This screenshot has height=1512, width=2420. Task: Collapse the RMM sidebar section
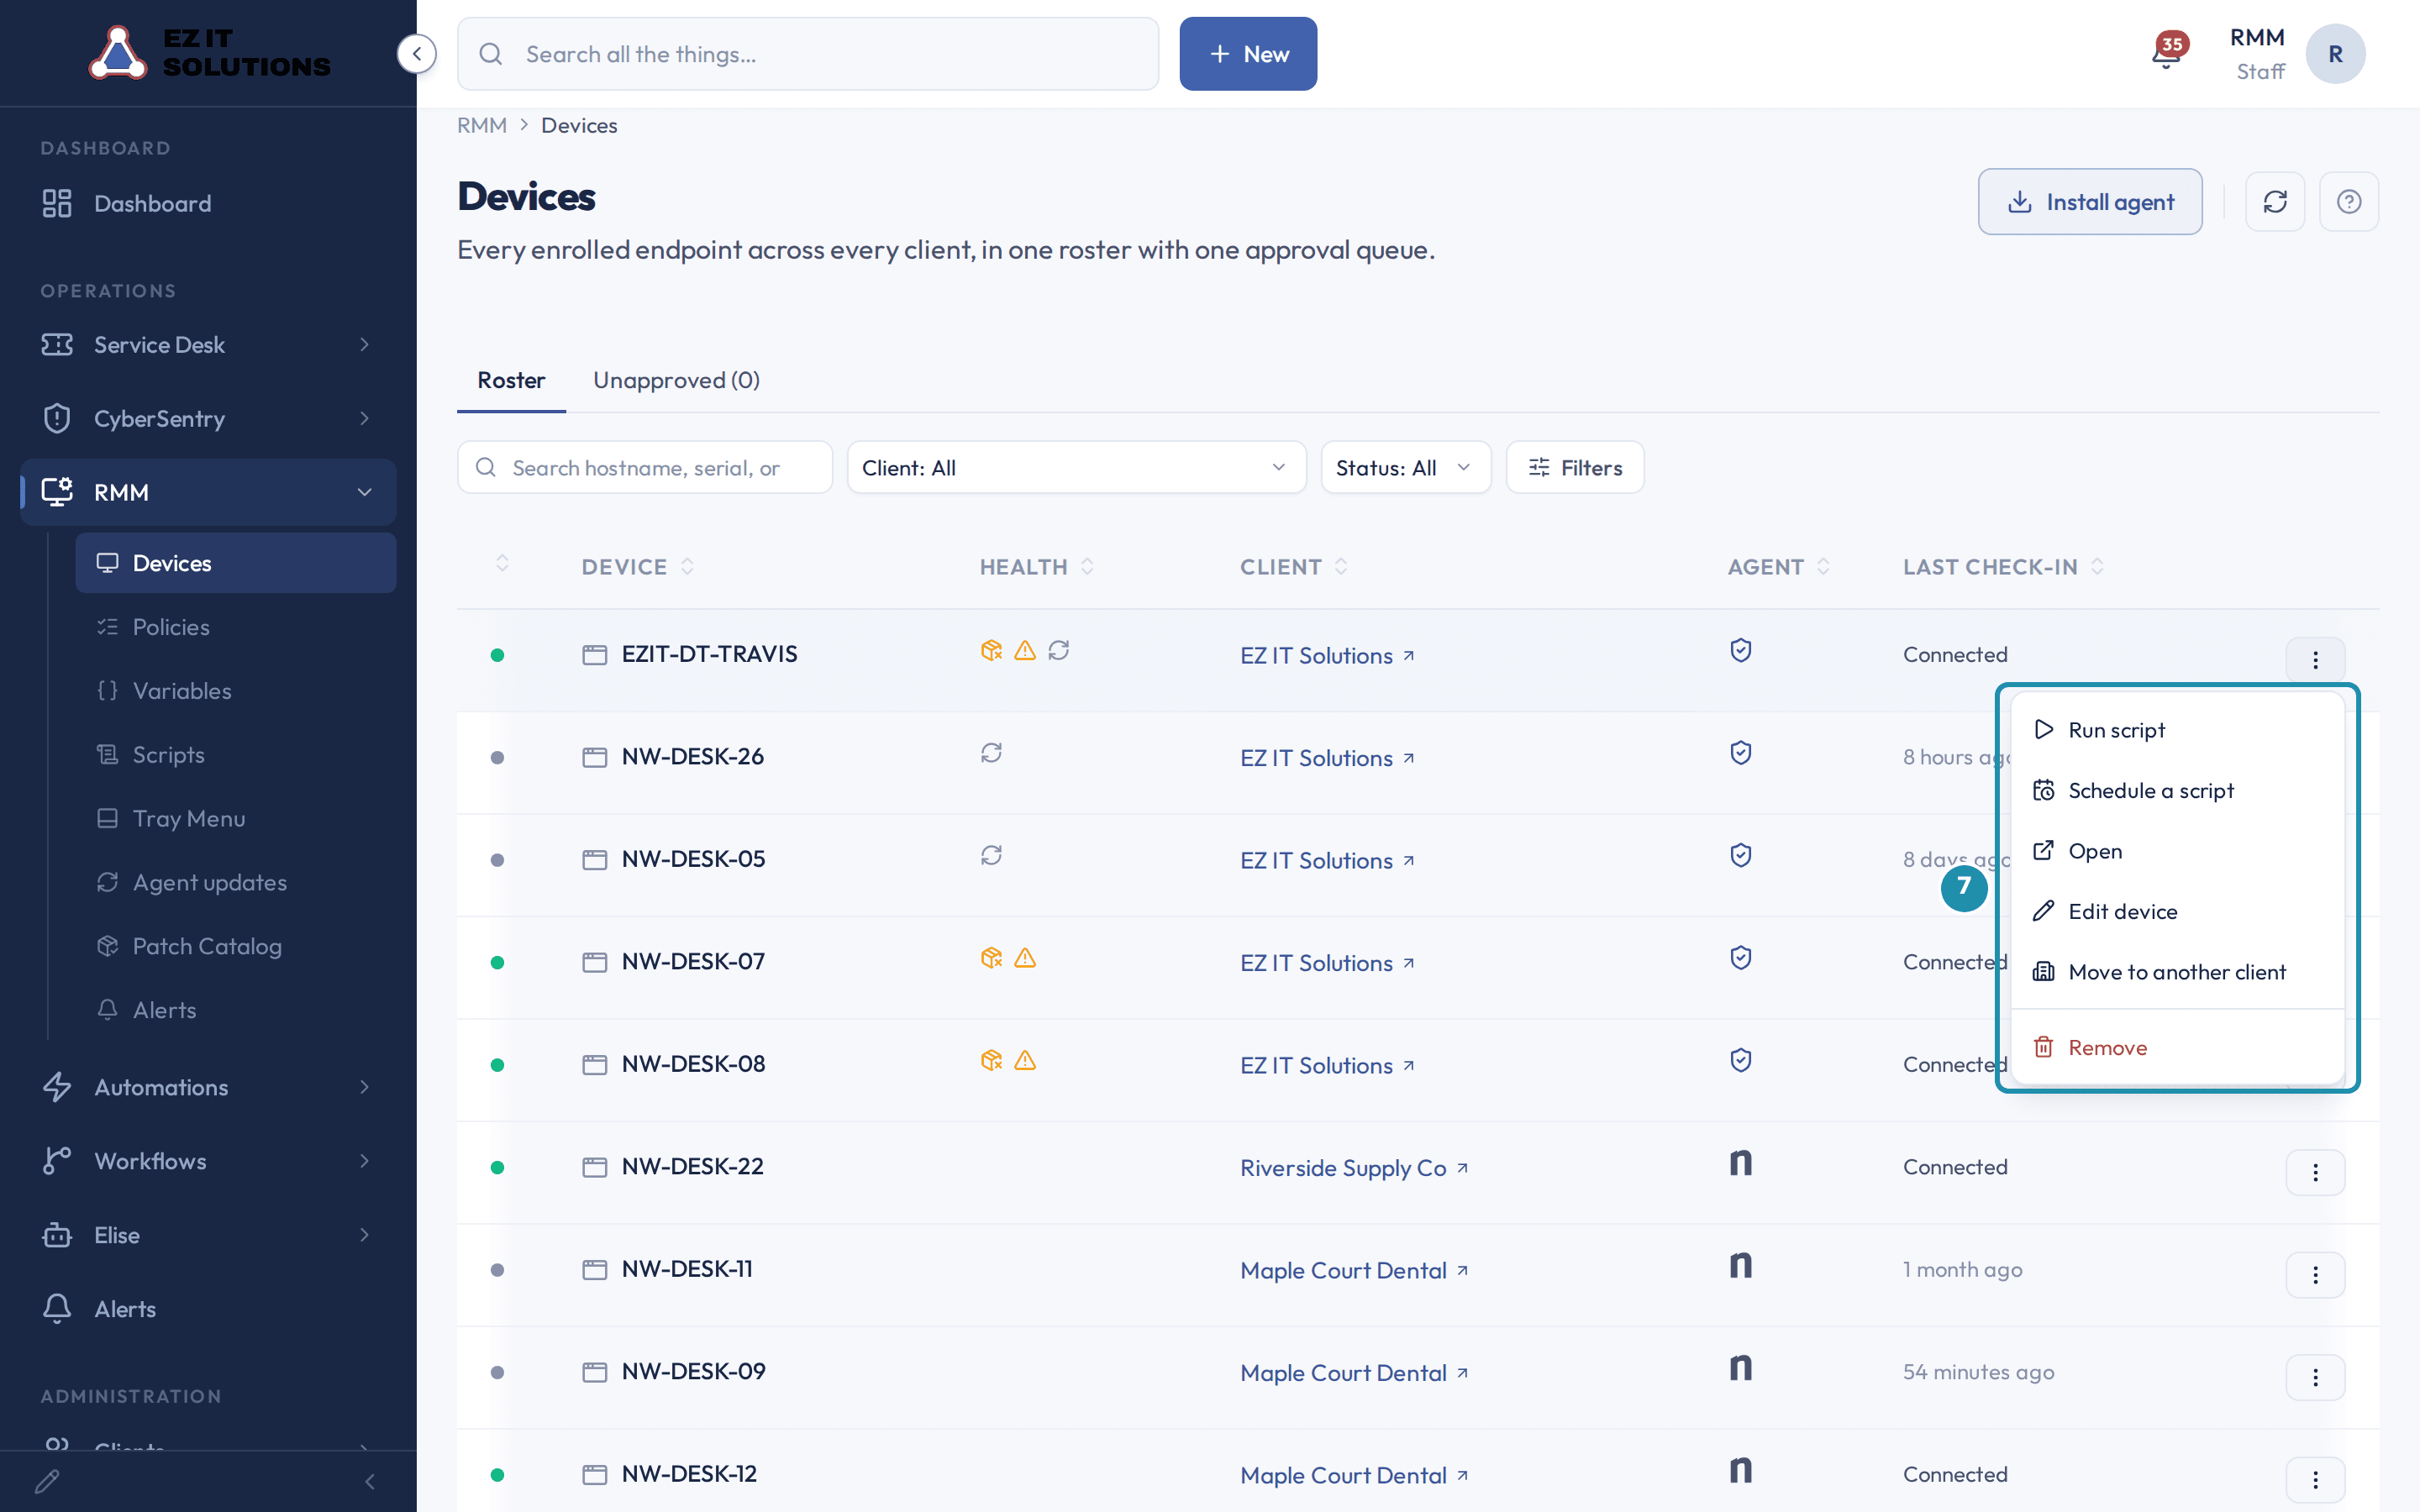tap(208, 492)
